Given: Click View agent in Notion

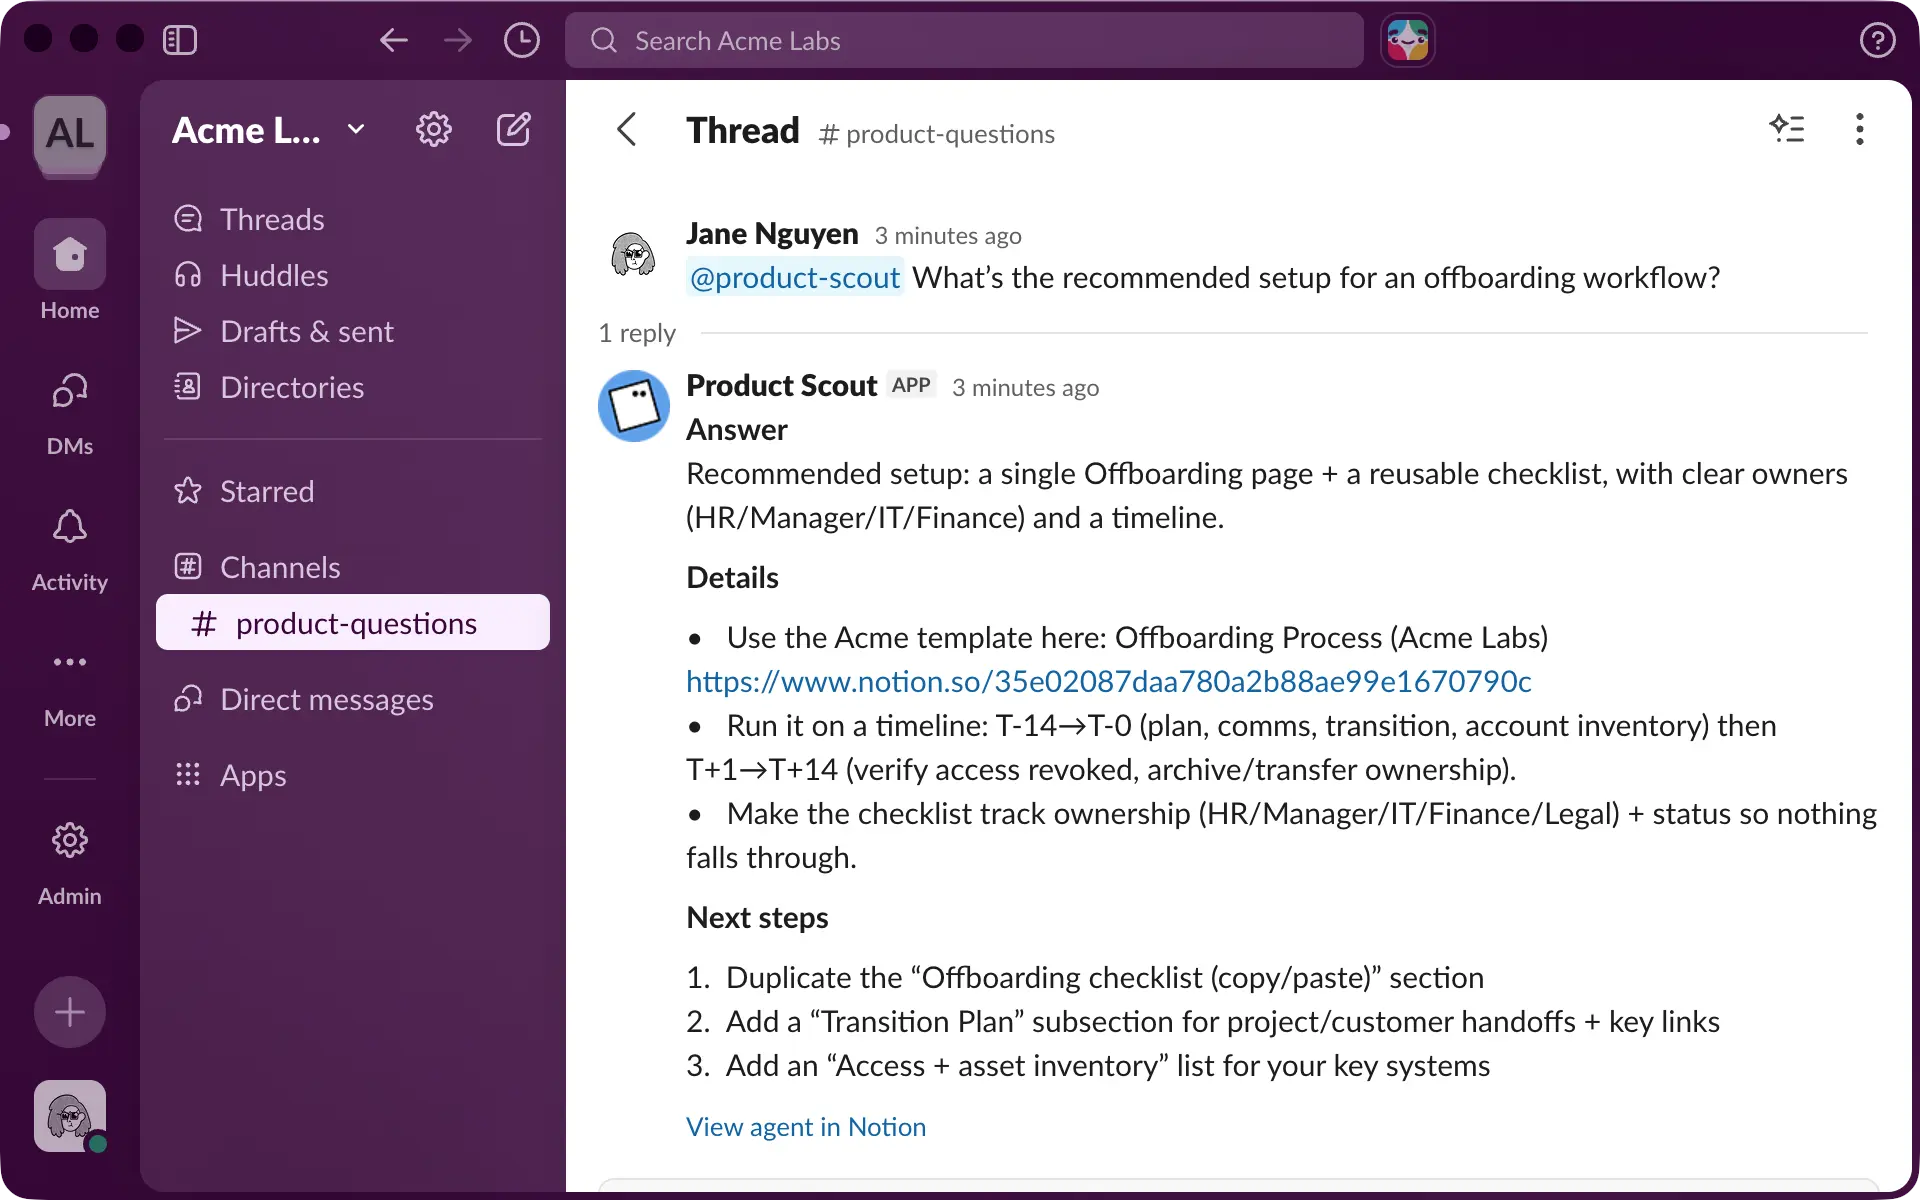Looking at the screenshot, I should pyautogui.click(x=806, y=1127).
